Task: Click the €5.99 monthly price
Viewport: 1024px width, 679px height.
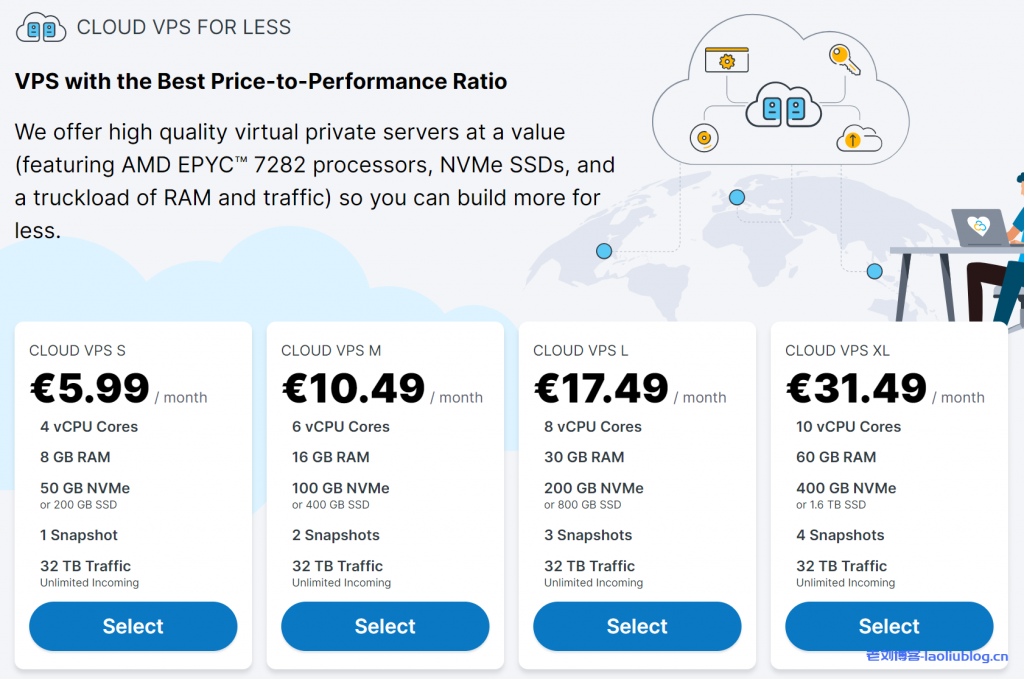Action: point(90,388)
